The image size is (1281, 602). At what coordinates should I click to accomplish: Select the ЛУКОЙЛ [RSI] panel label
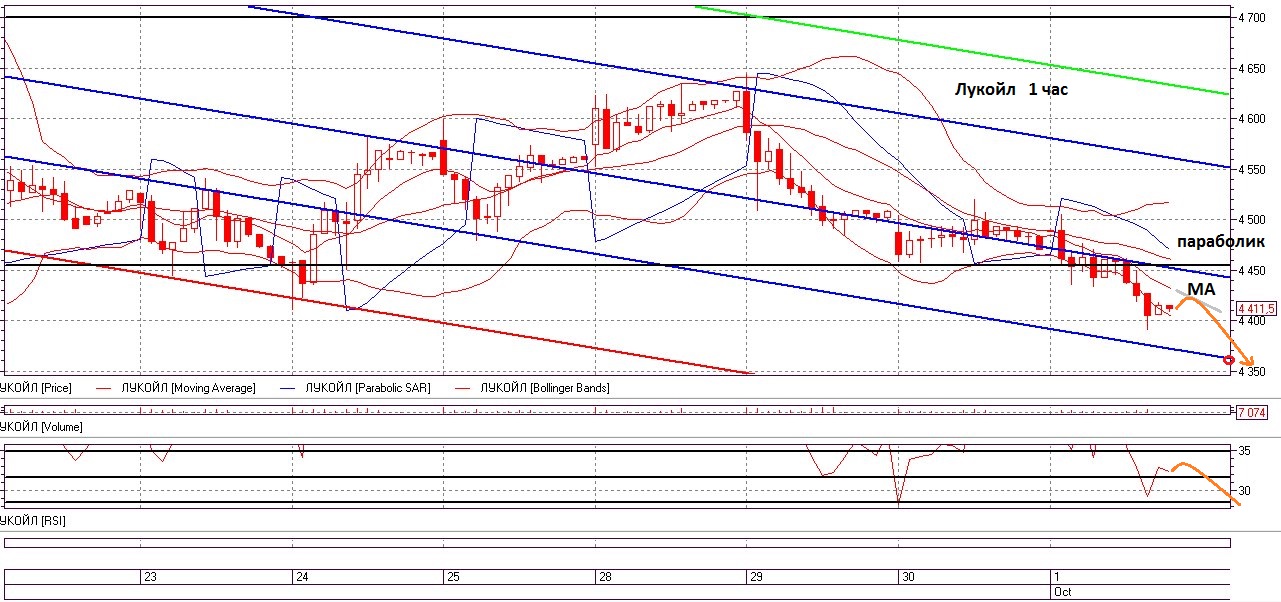pyautogui.click(x=33, y=521)
